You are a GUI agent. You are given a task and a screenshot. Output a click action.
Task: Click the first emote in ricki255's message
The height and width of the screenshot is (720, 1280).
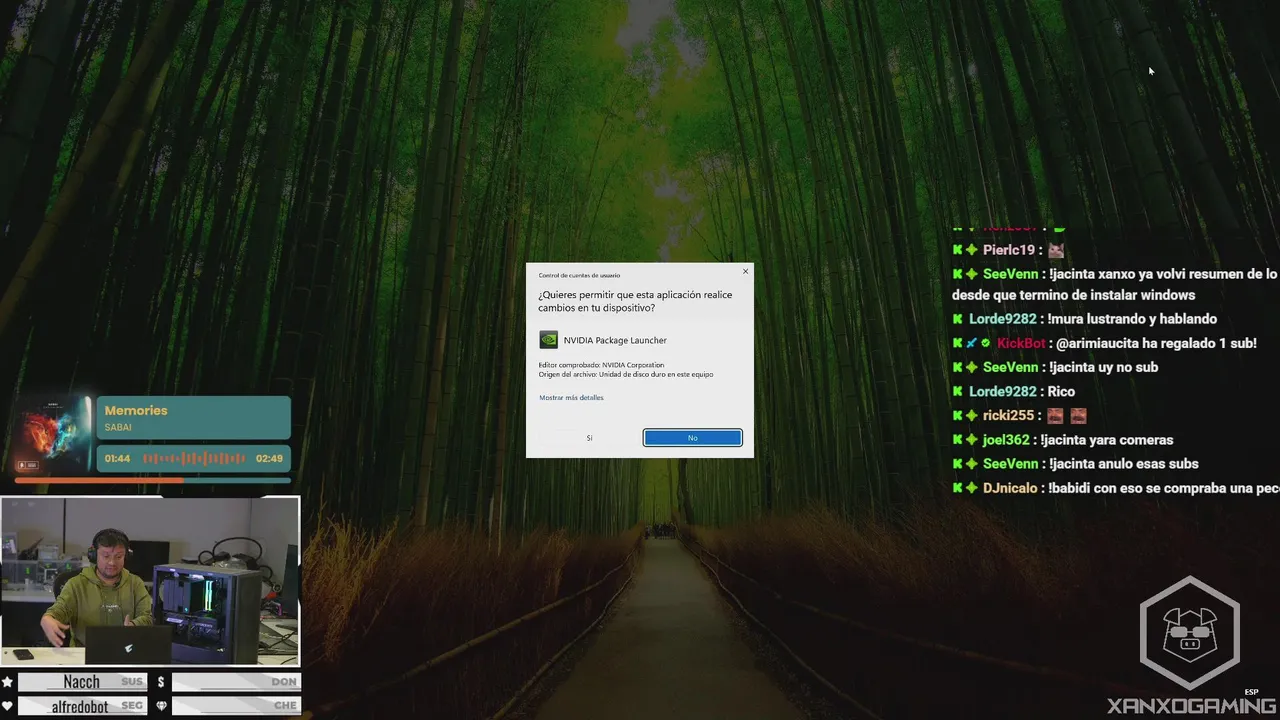pos(1055,415)
